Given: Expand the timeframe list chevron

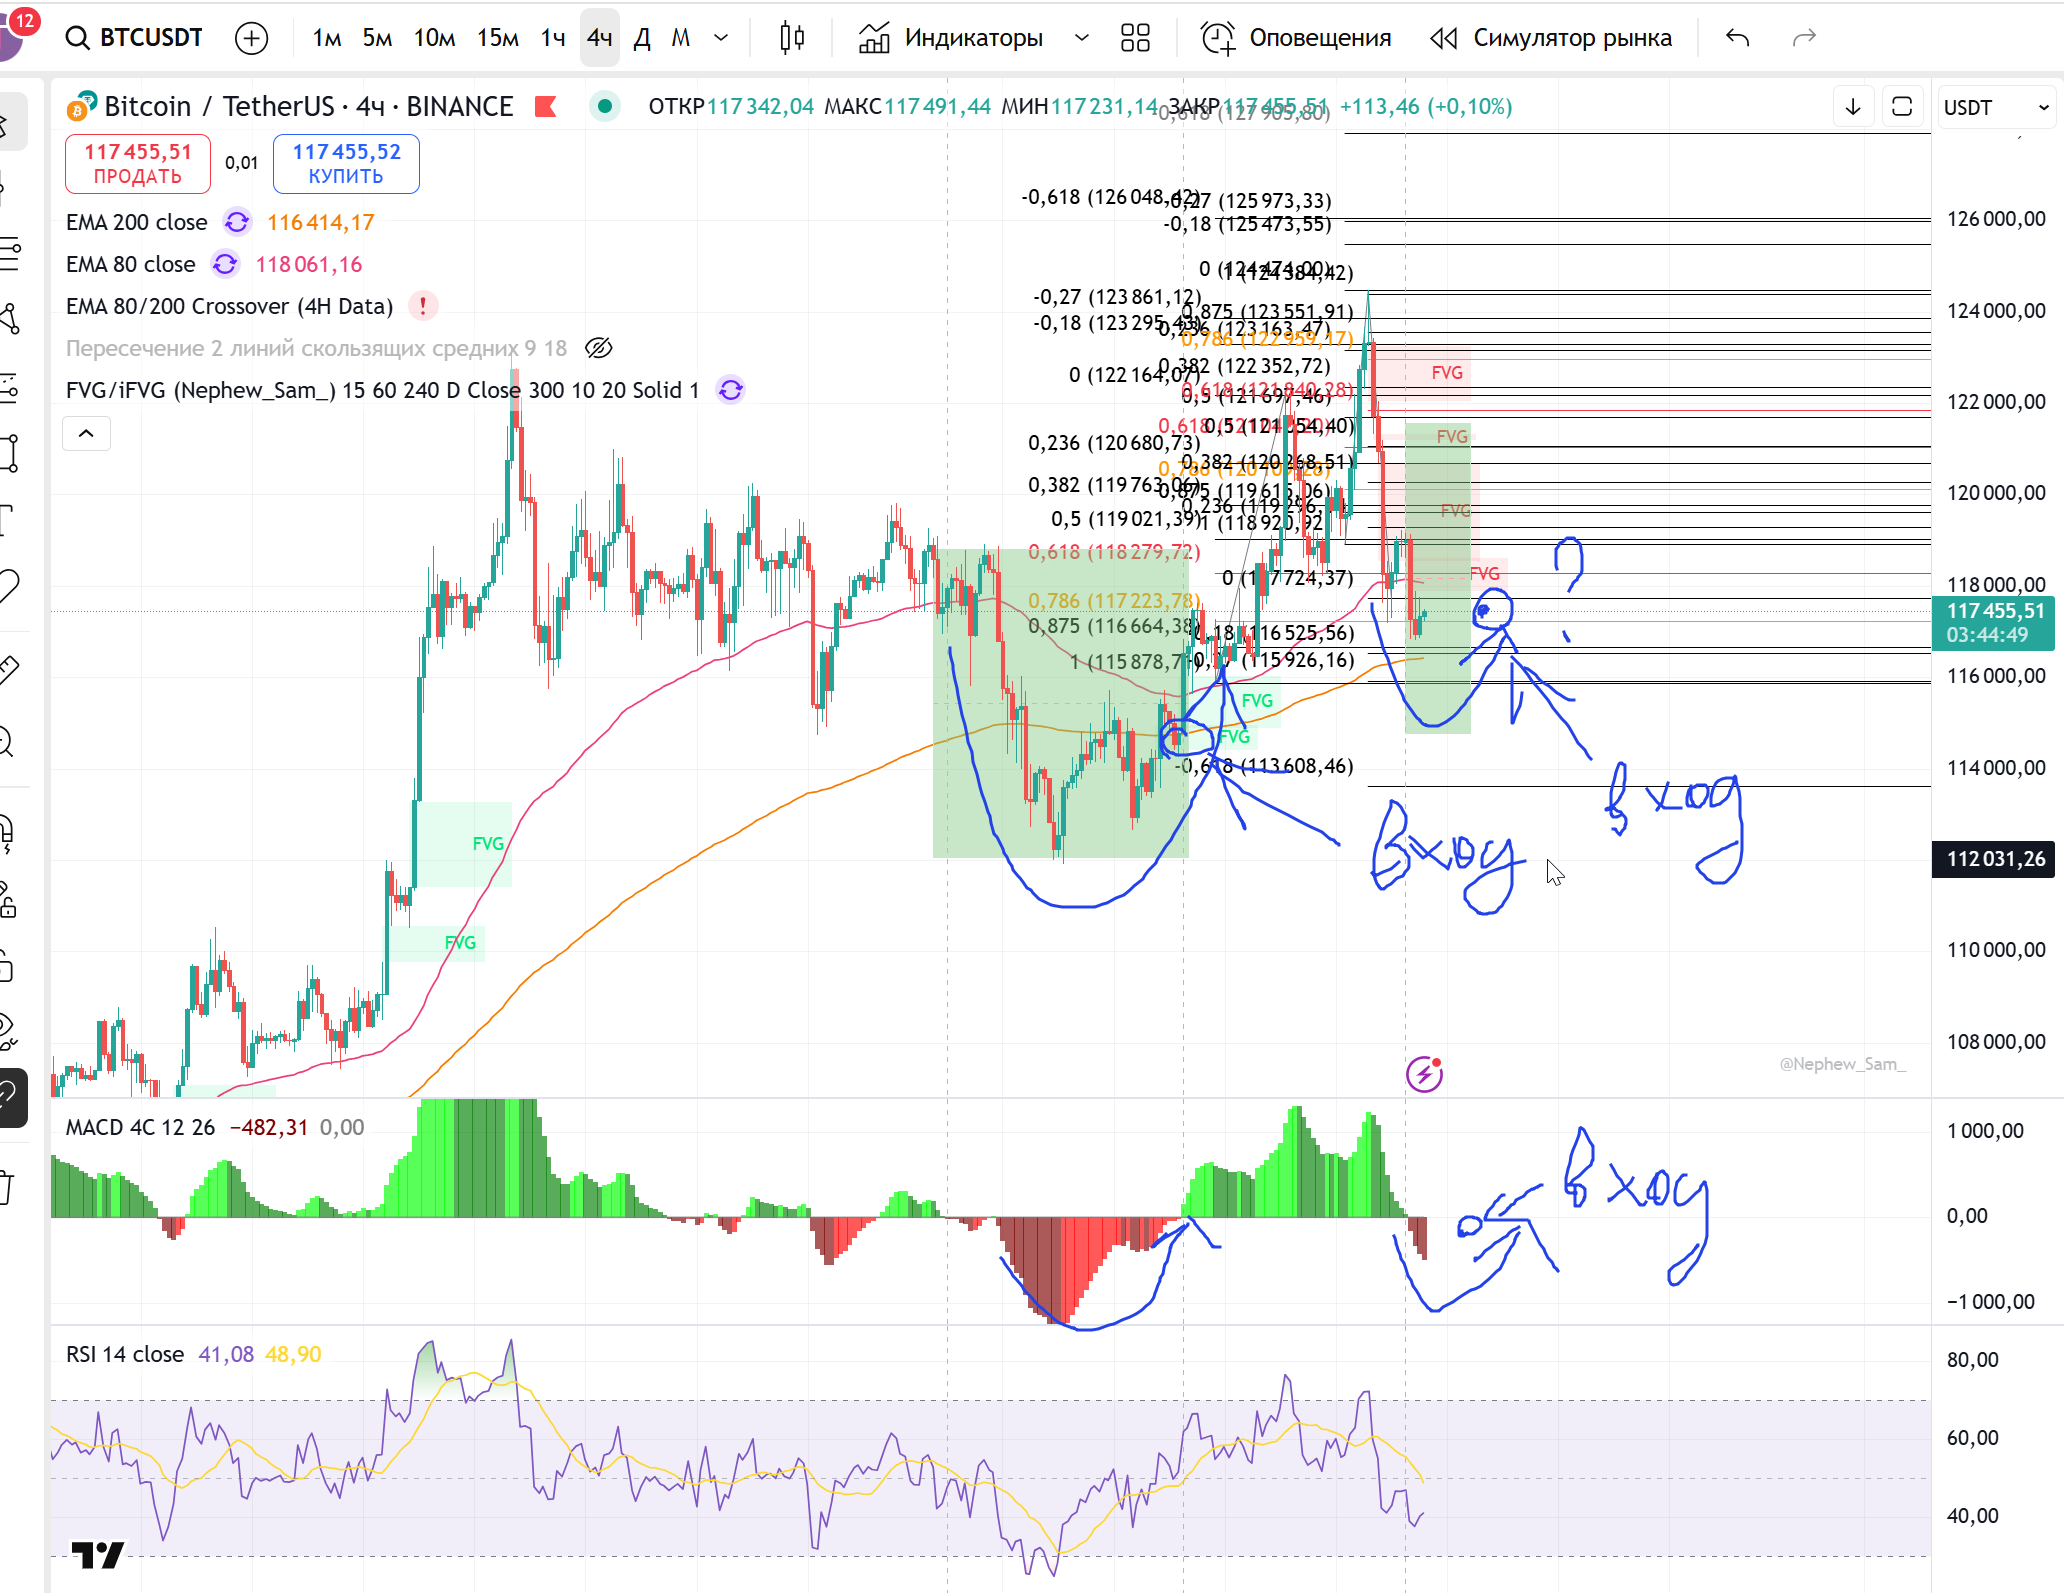Looking at the screenshot, I should pos(721,38).
